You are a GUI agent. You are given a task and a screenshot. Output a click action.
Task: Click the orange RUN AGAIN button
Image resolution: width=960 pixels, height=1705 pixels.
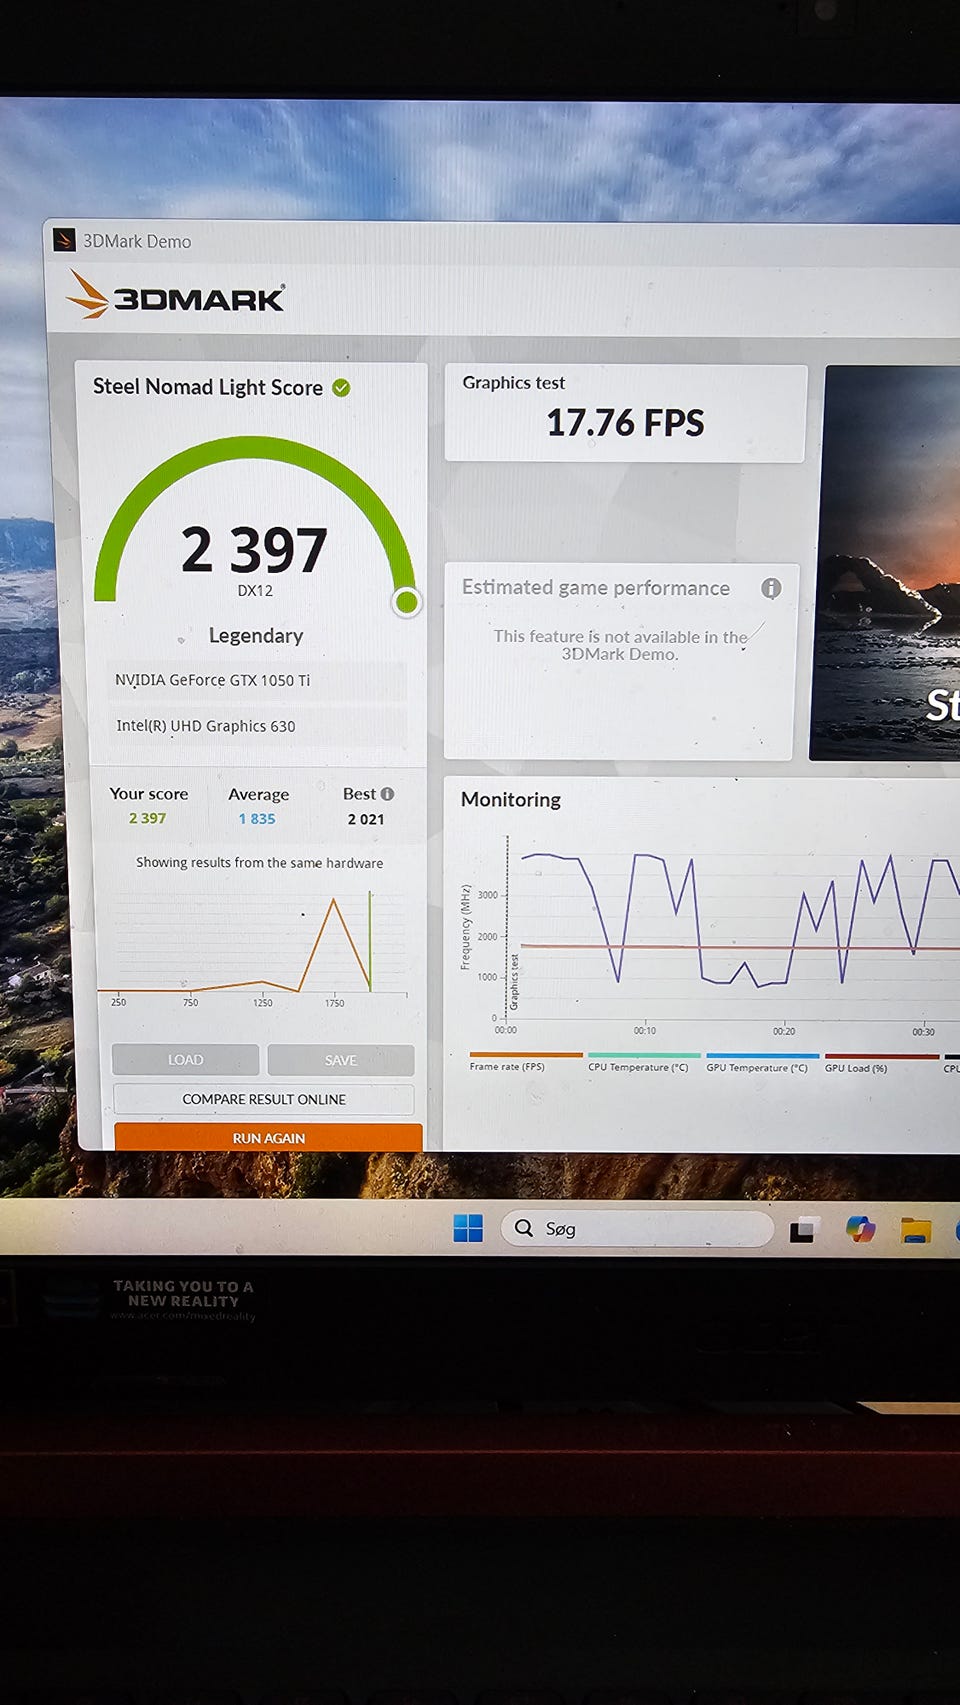268,1137
